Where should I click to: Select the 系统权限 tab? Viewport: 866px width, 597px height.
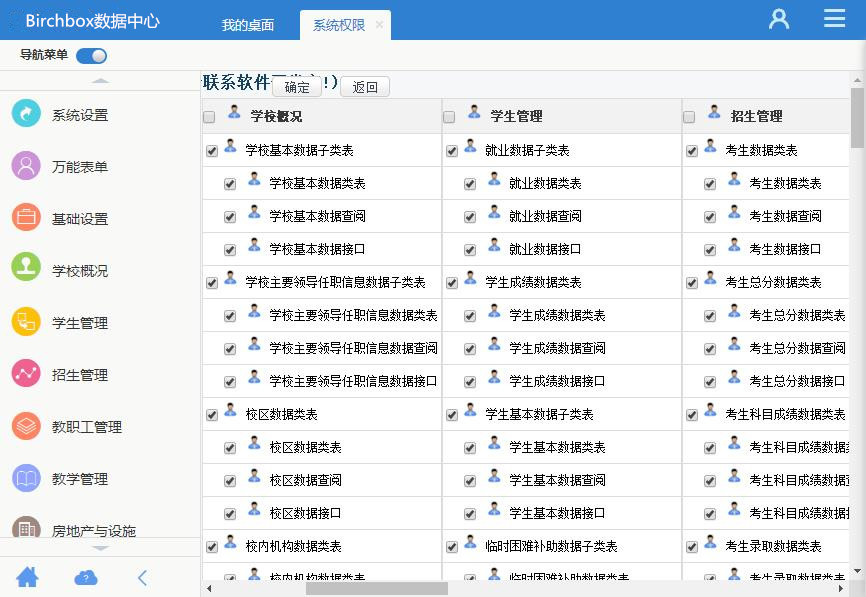(339, 25)
